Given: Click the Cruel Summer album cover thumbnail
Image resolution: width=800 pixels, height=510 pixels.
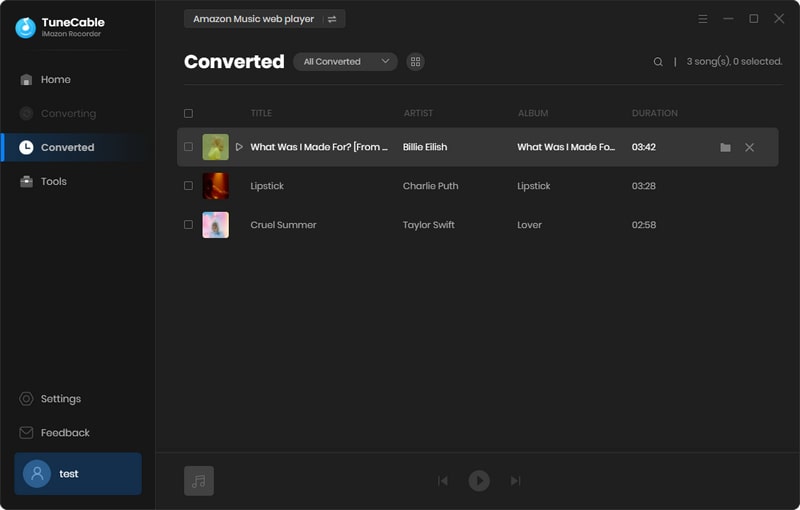Looking at the screenshot, I should coord(215,225).
